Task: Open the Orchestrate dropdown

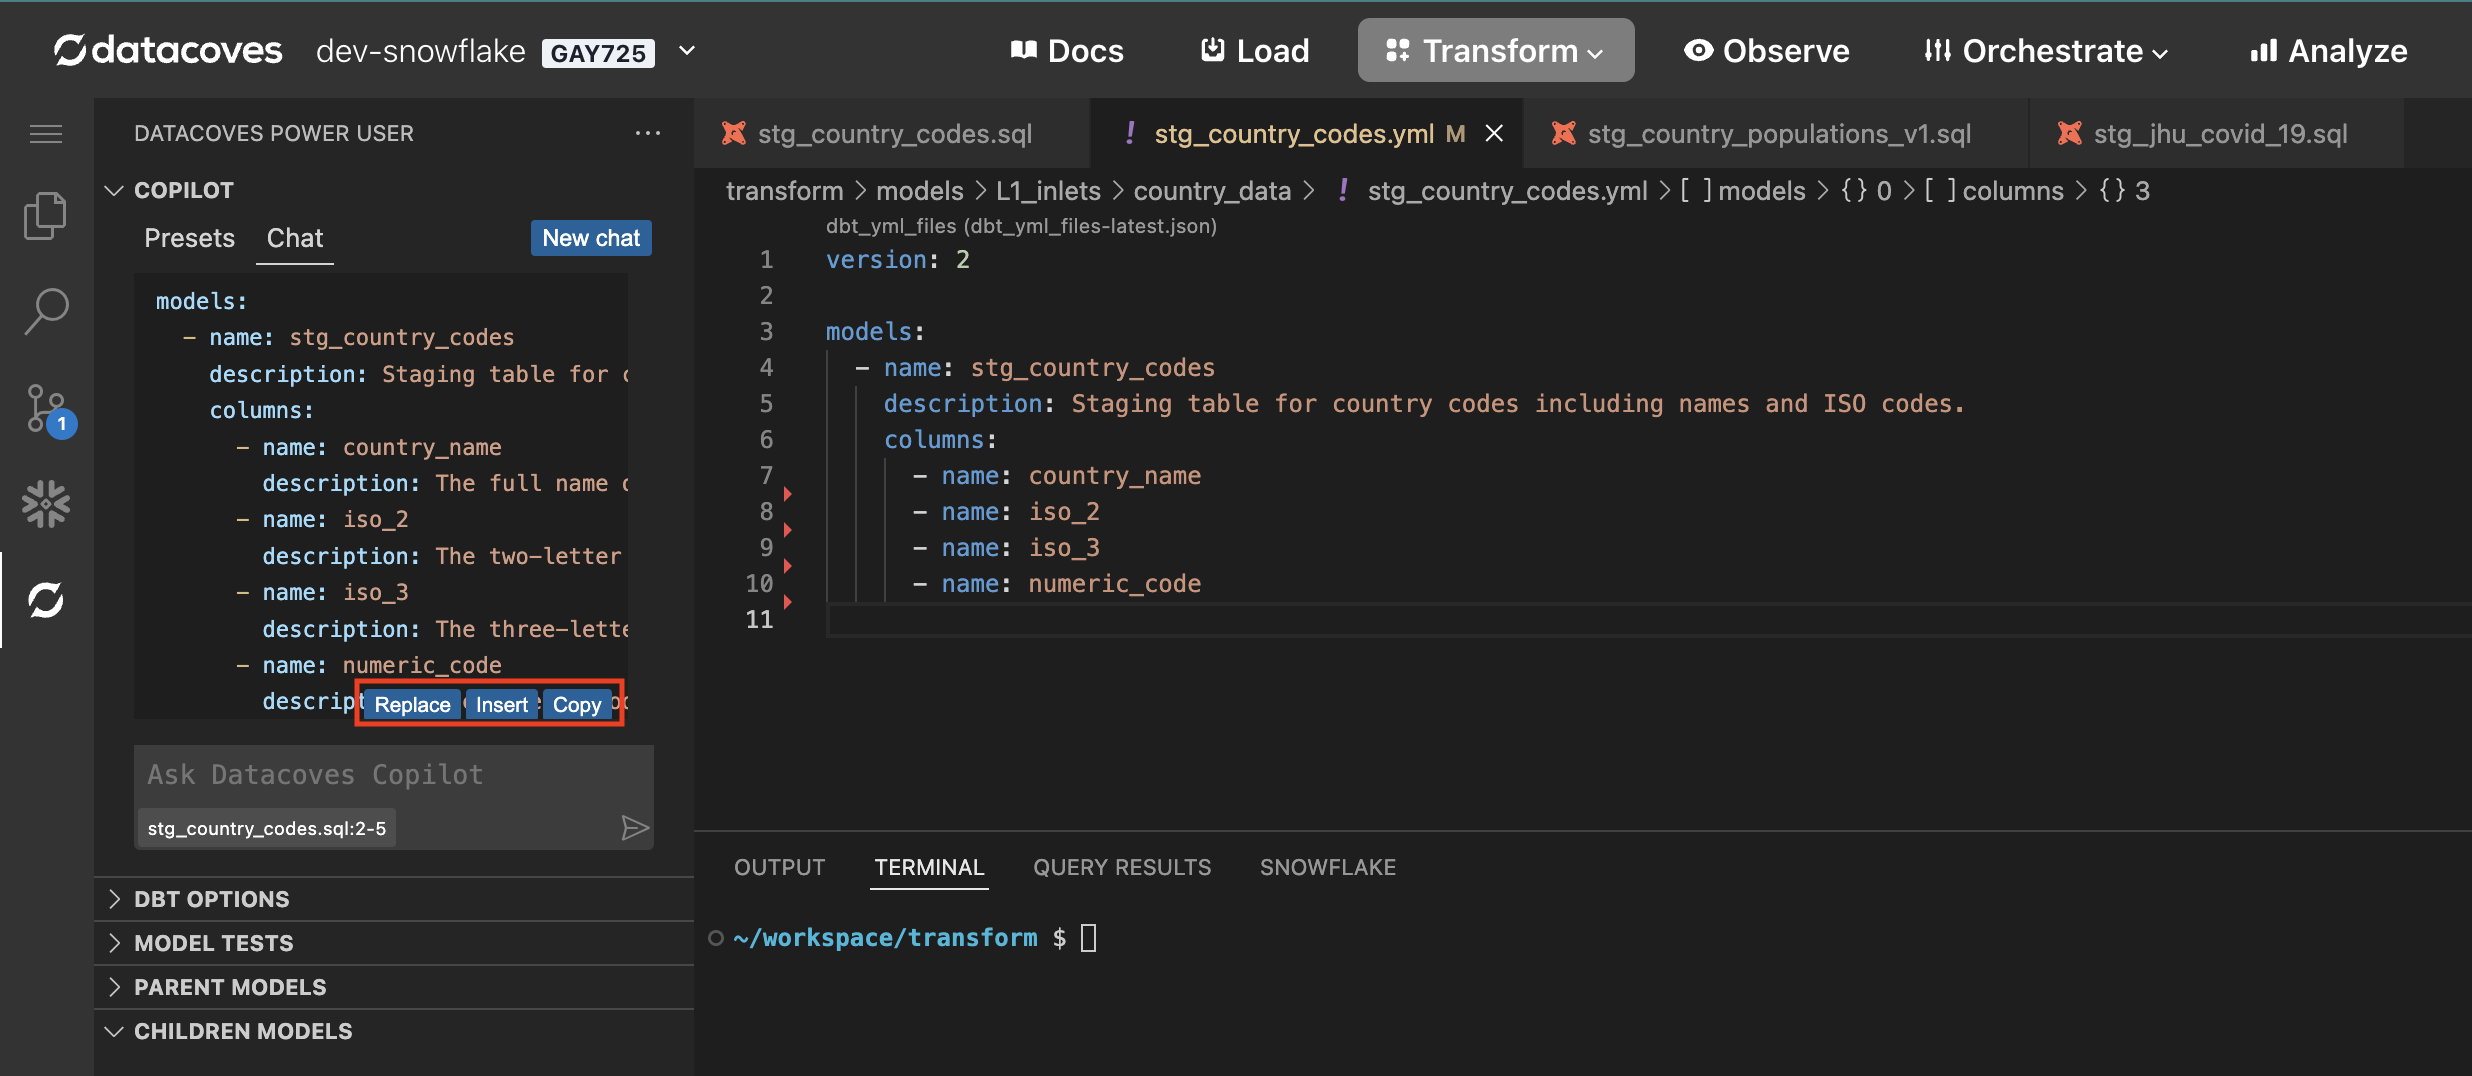Action: pos(2046,50)
